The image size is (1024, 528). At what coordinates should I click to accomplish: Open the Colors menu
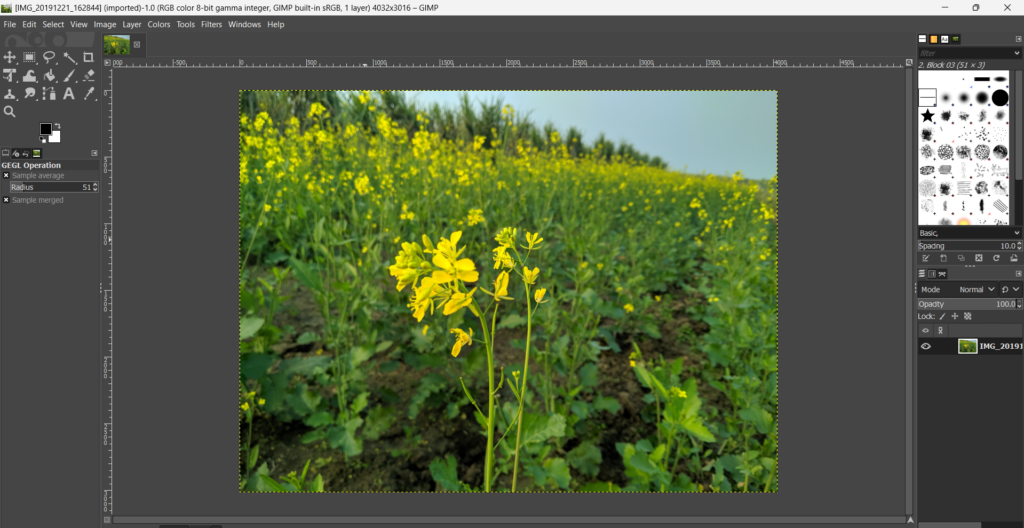159,24
